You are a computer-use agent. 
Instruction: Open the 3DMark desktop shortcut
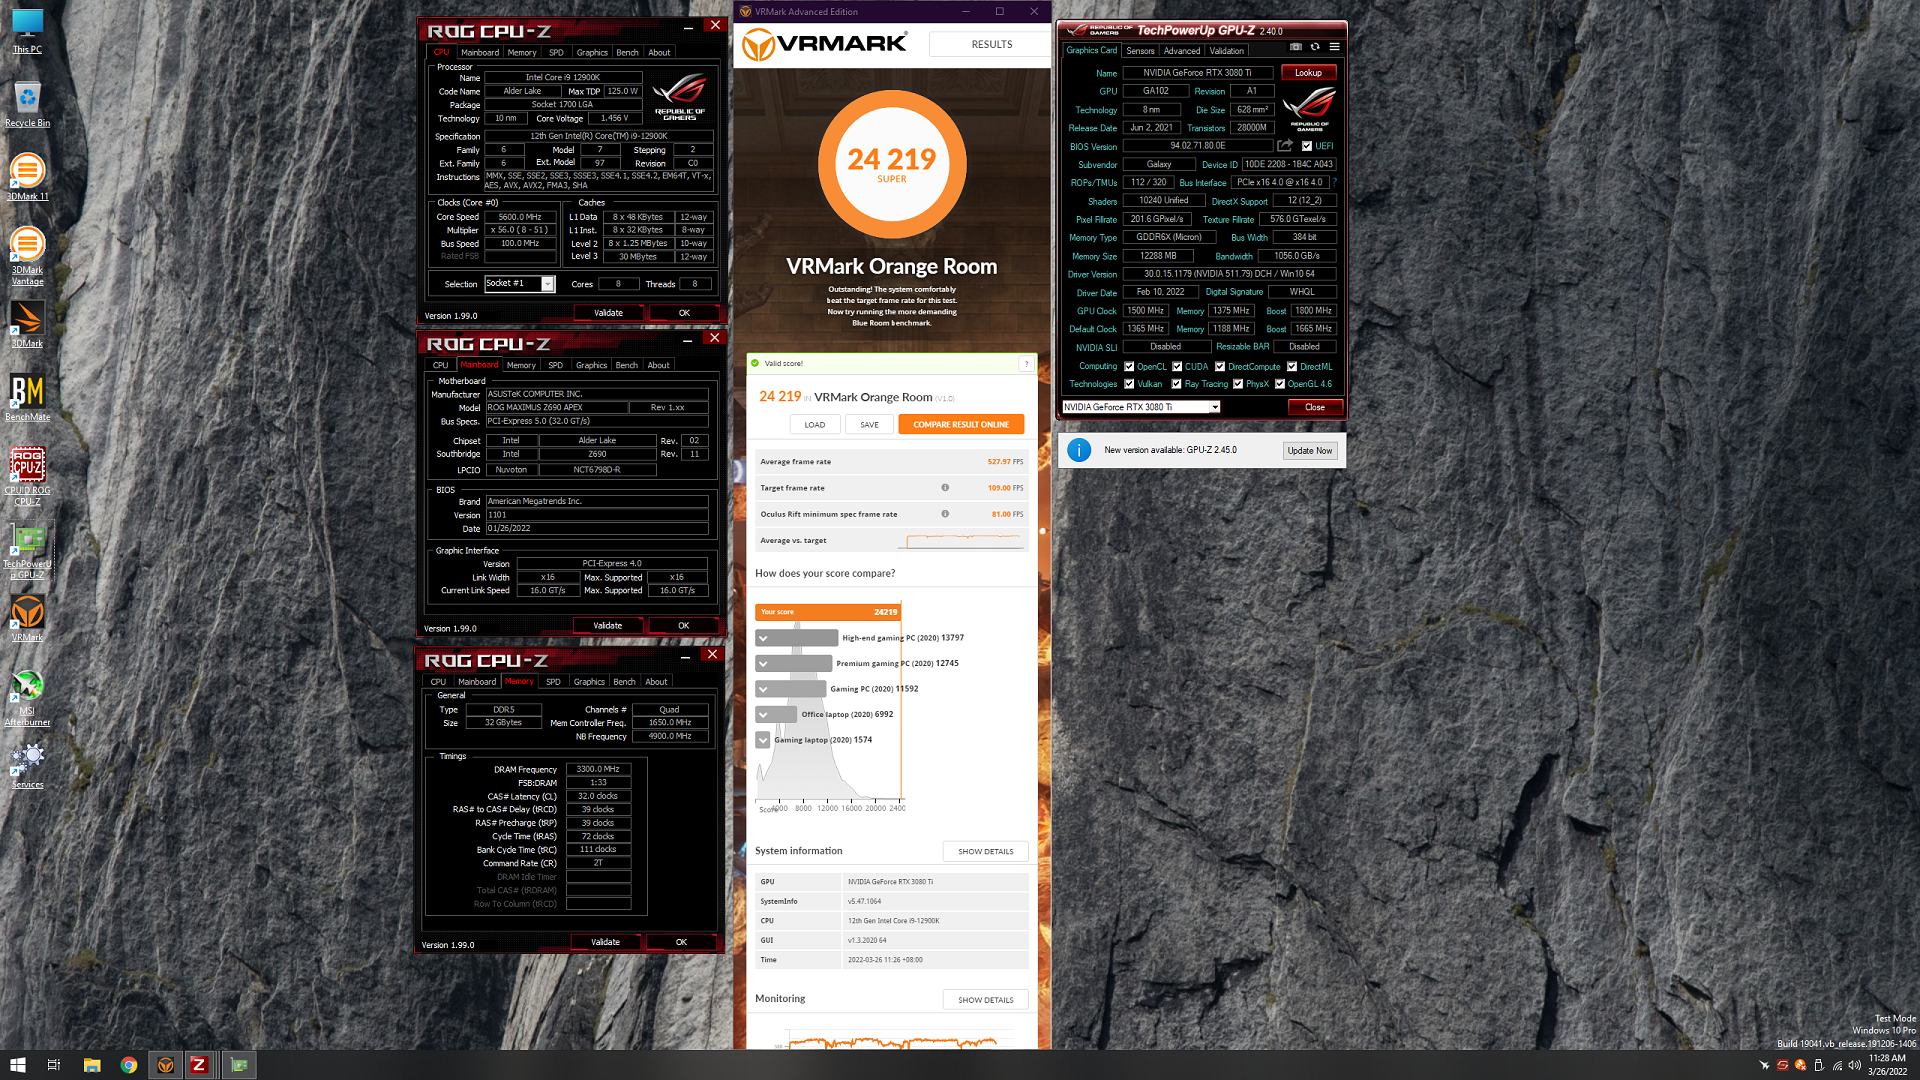(x=27, y=324)
